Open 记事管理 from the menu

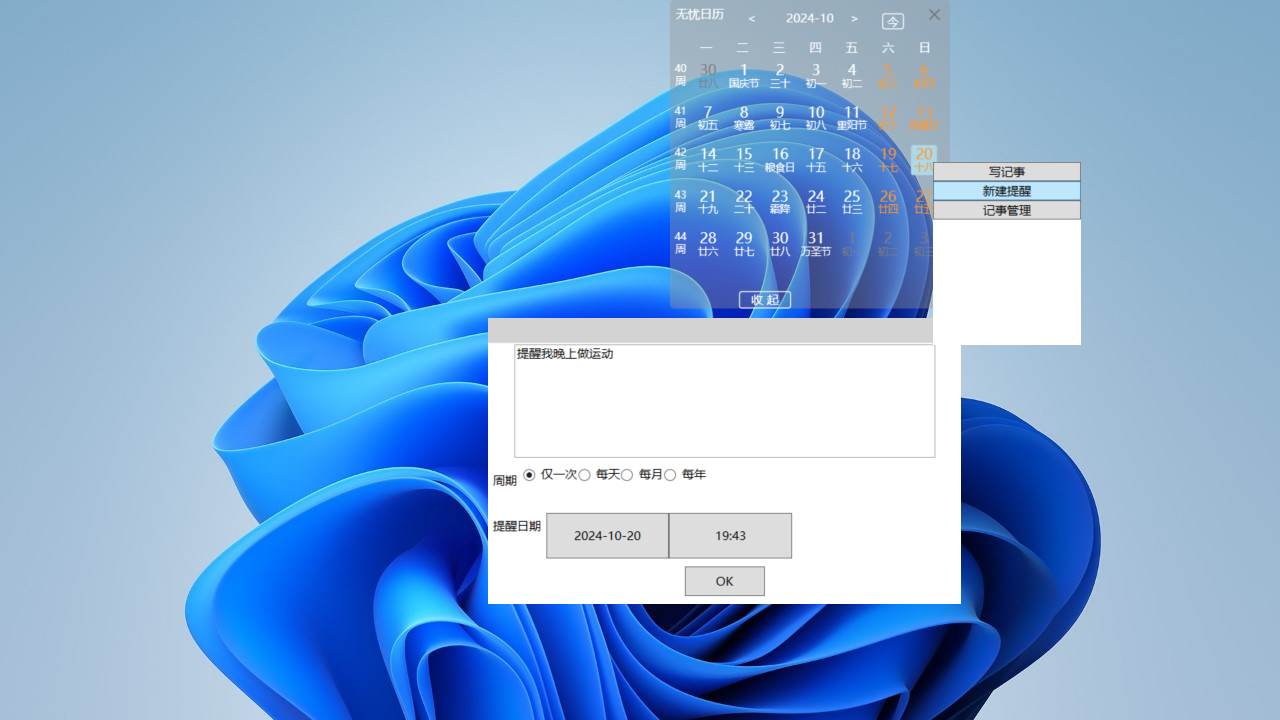click(x=1006, y=209)
